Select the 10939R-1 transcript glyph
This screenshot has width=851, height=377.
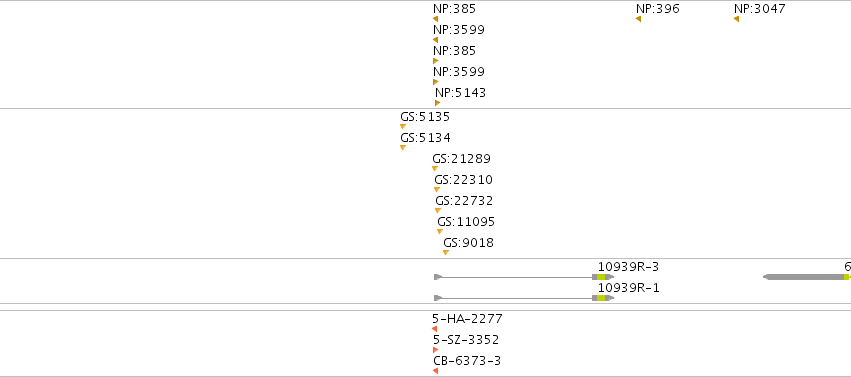(524, 298)
